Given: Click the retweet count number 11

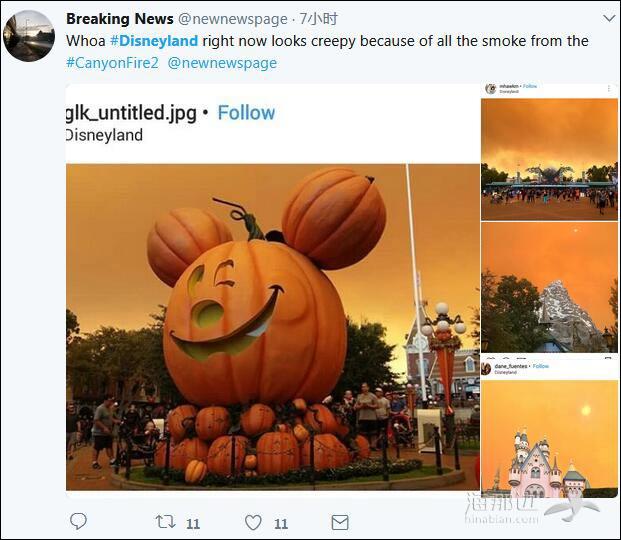Looking at the screenshot, I should click(193, 524).
